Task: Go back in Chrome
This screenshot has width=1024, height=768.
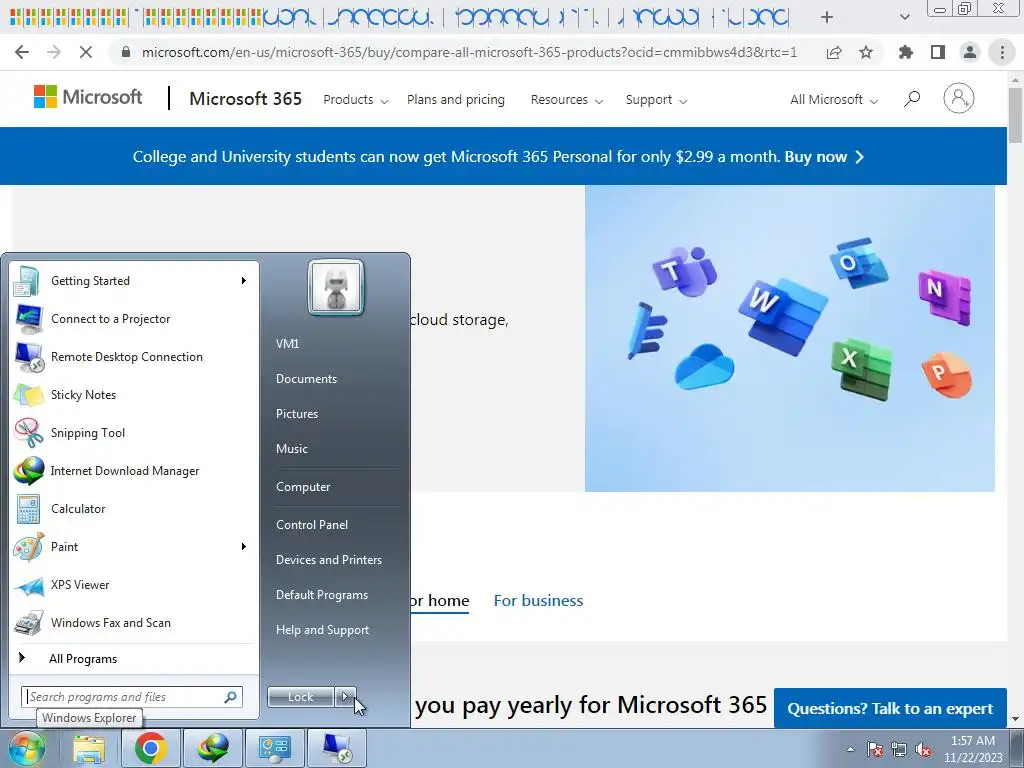Action: point(22,52)
